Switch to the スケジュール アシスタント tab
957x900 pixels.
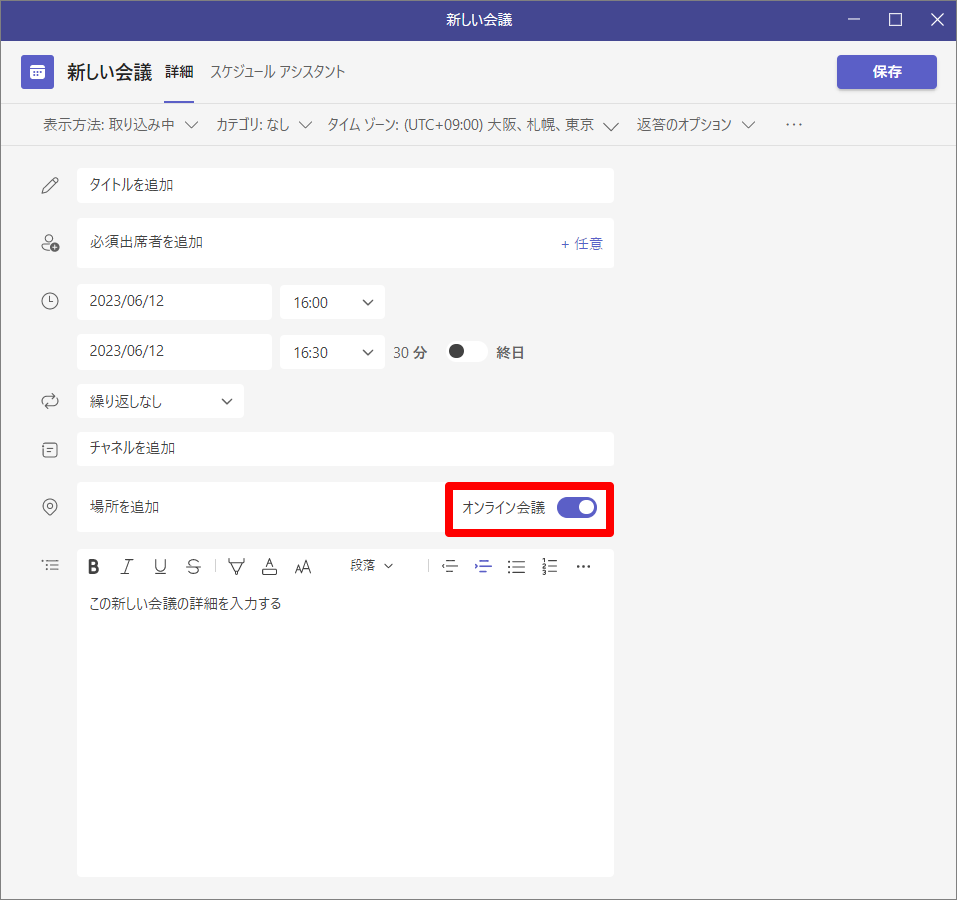pos(277,72)
